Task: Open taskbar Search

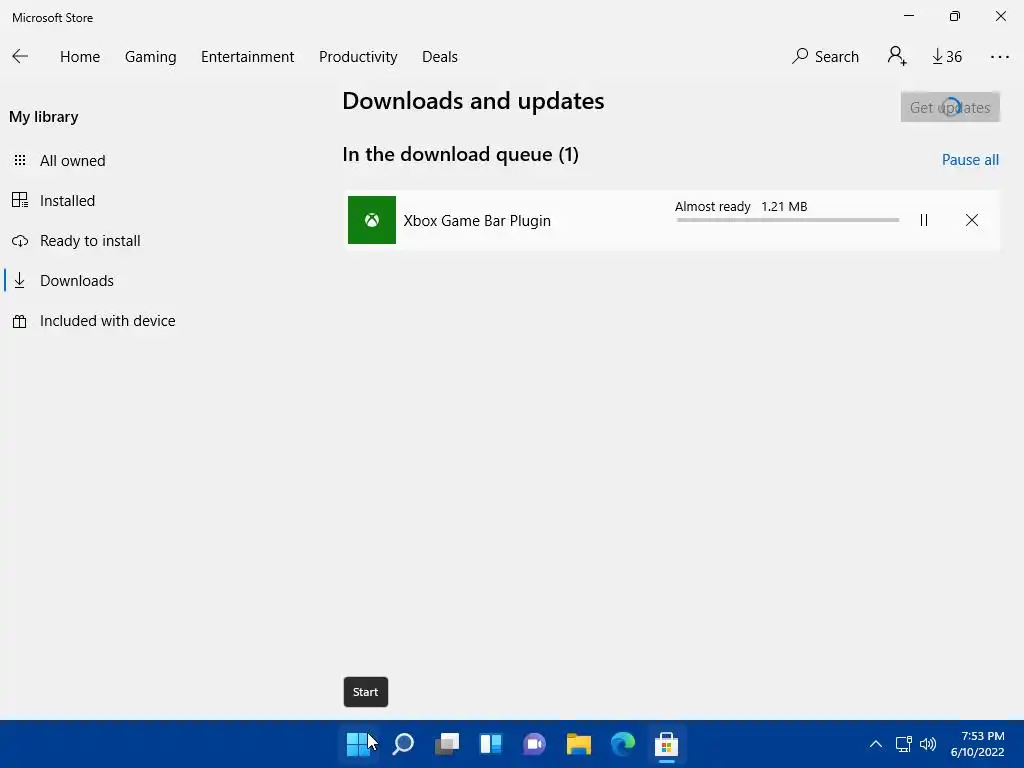Action: pyautogui.click(x=403, y=744)
